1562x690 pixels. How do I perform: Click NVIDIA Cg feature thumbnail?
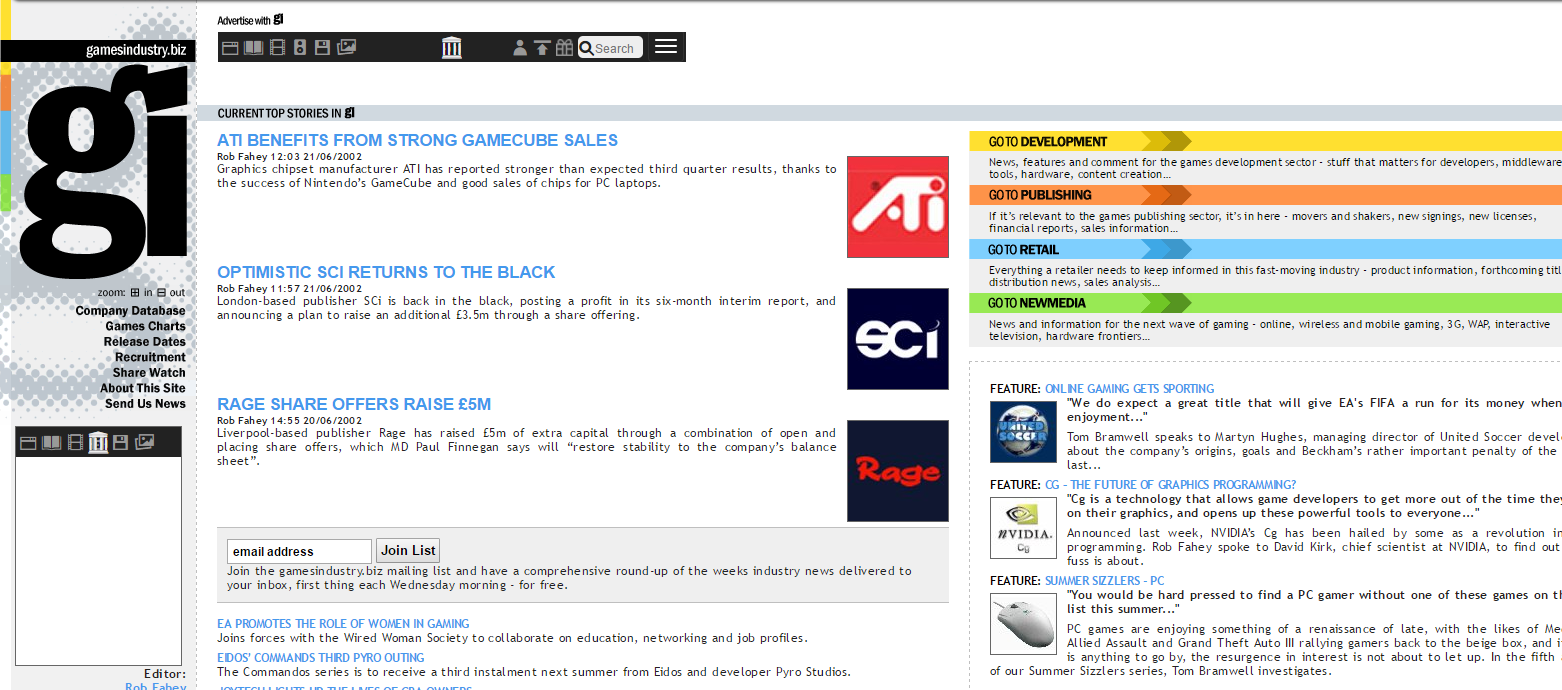tap(1023, 528)
